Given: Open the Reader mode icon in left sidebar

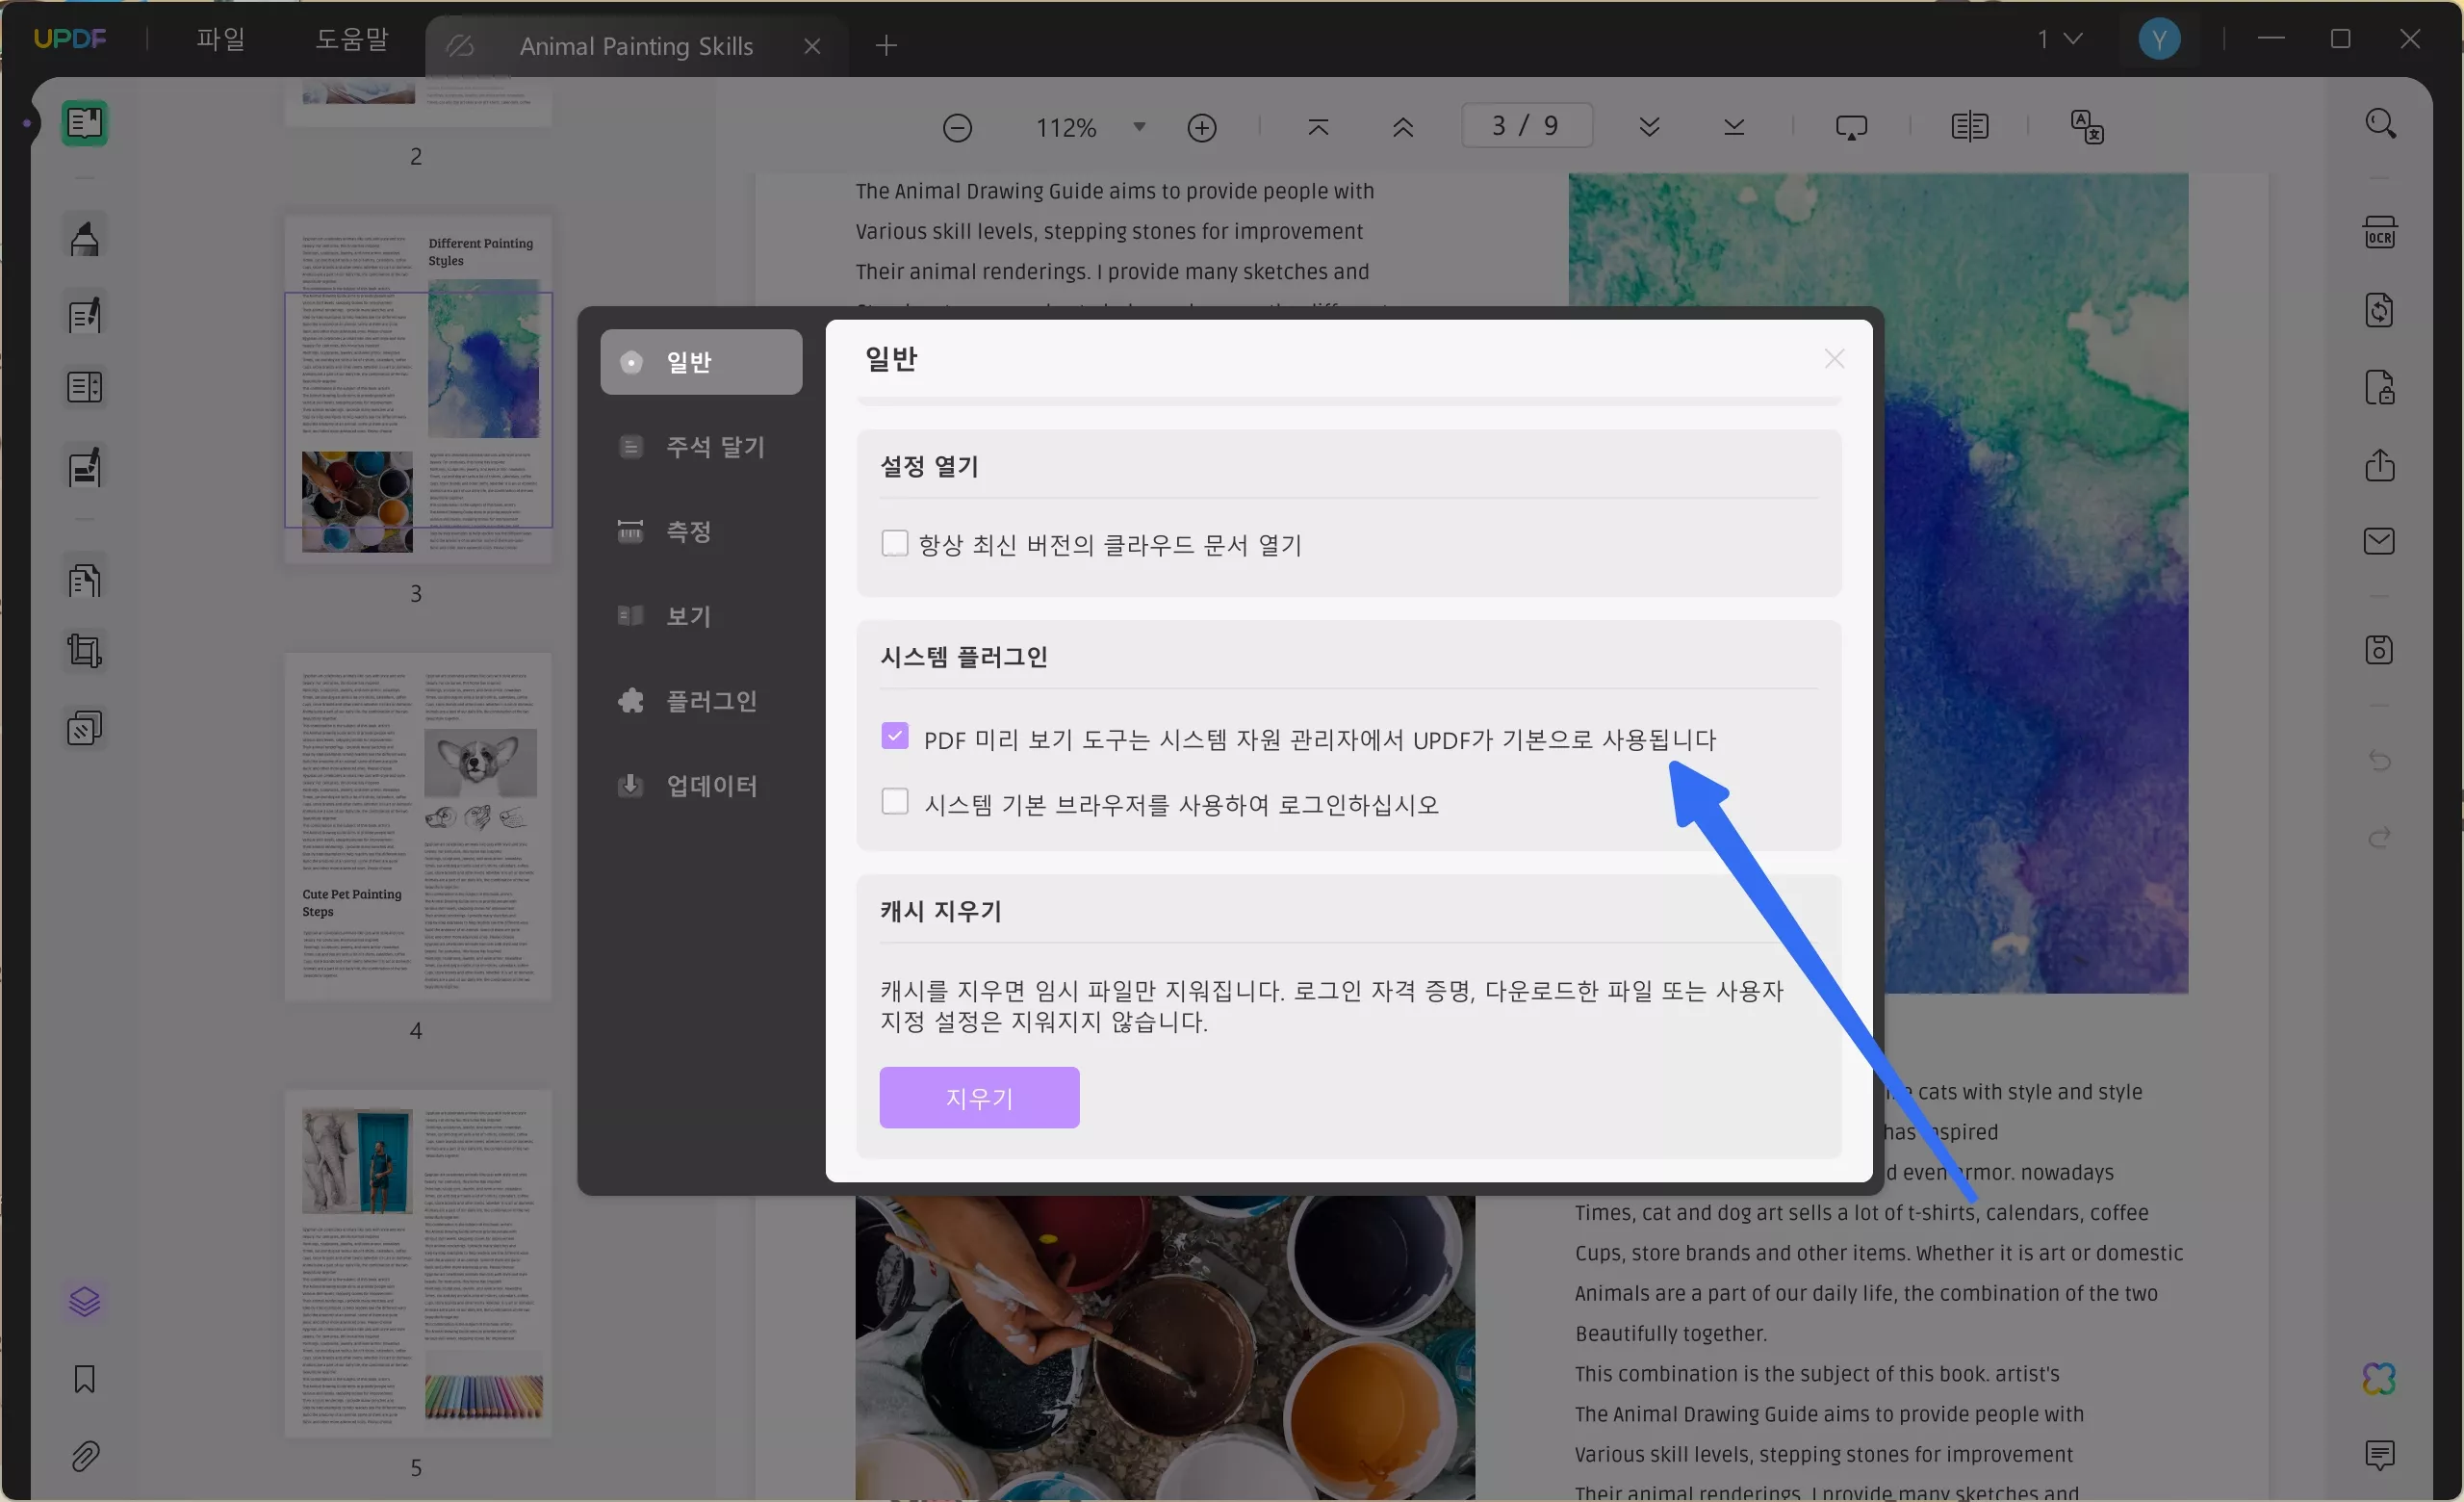Looking at the screenshot, I should pos(85,124).
